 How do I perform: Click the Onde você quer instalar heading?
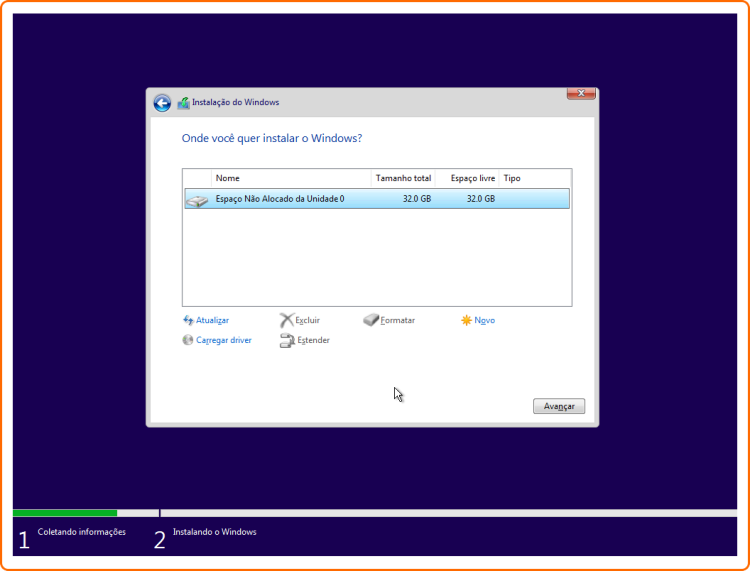pyautogui.click(x=272, y=138)
